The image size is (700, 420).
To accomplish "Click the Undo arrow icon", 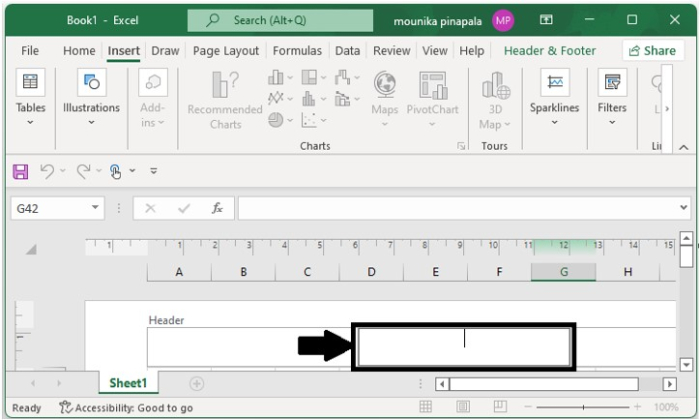I will pyautogui.click(x=47, y=171).
